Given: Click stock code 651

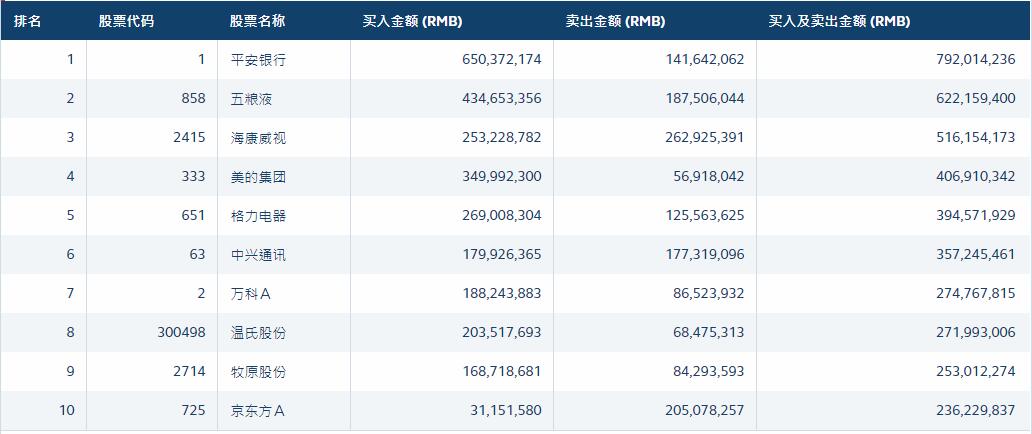Looking at the screenshot, I should click(193, 215).
